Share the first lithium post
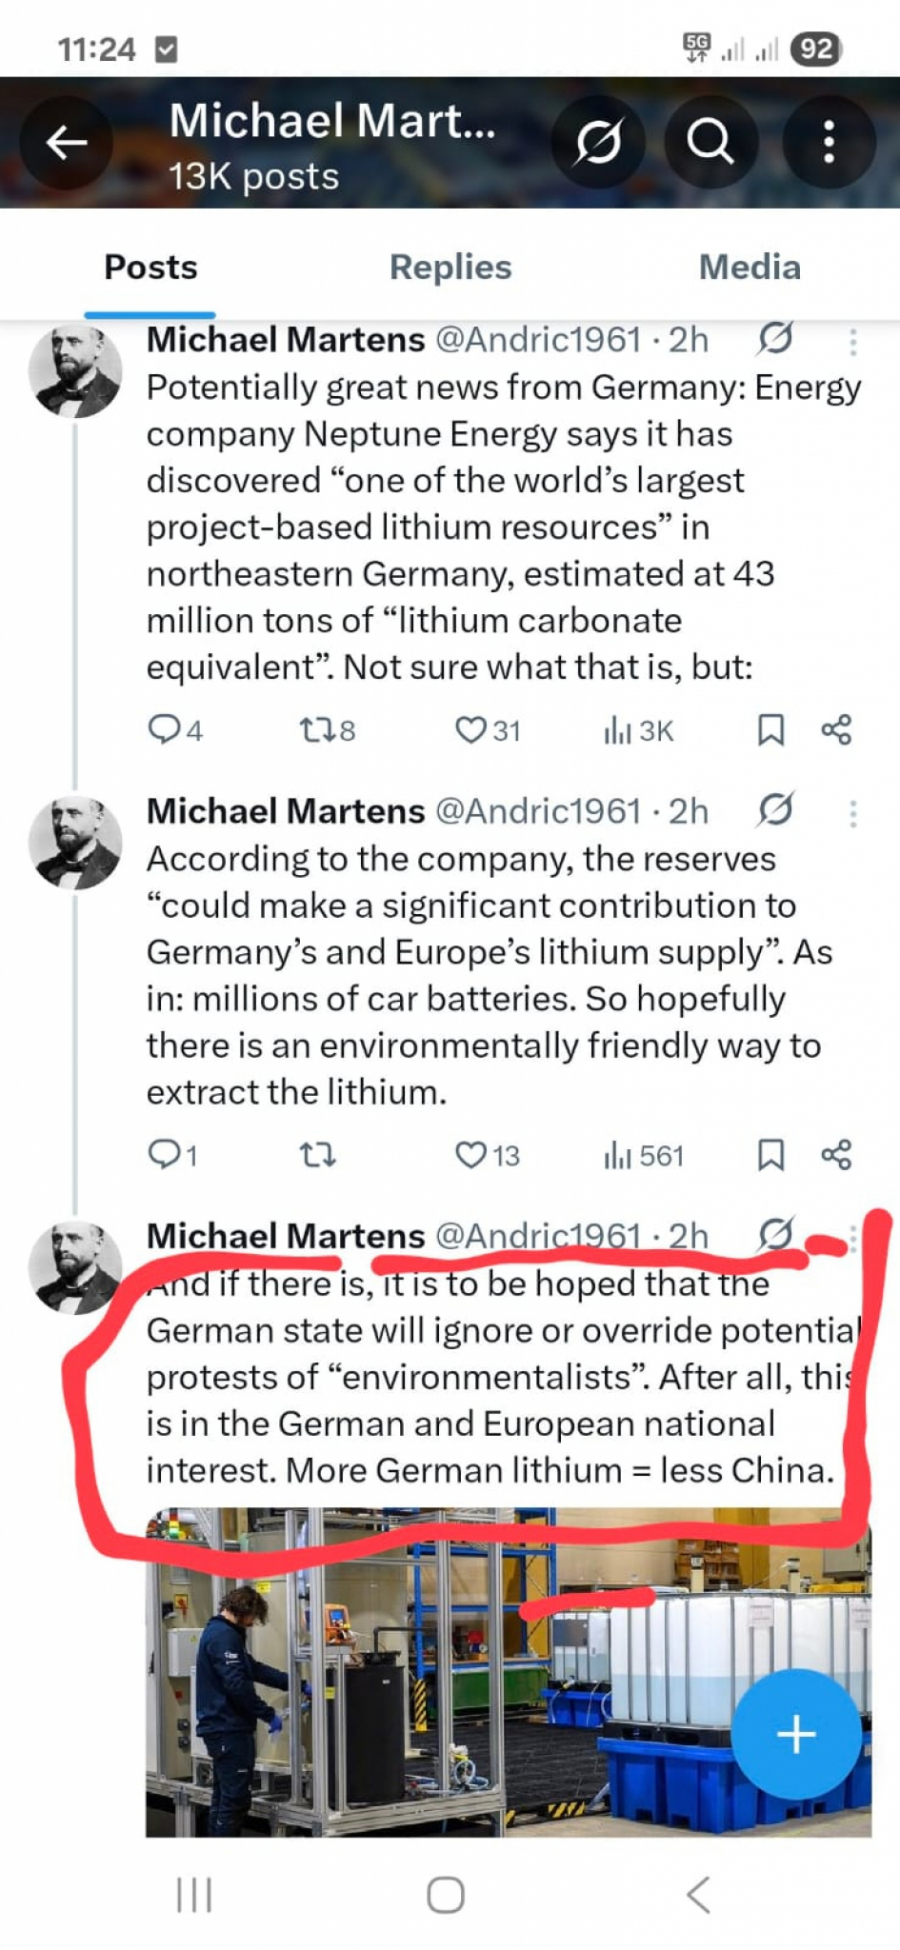The image size is (900, 1950). click(836, 731)
